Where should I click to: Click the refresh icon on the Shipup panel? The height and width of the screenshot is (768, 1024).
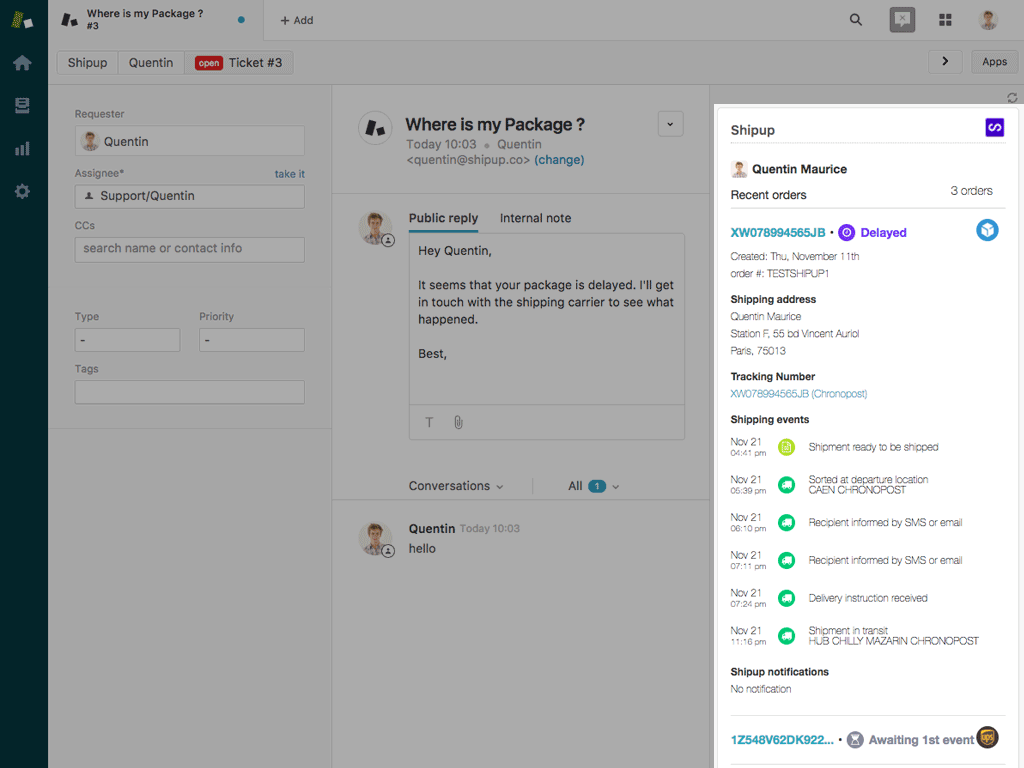tap(1012, 97)
